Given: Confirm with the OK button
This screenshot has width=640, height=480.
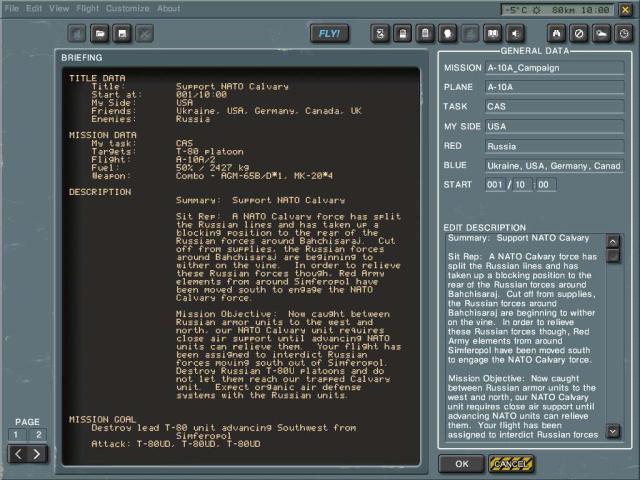Looking at the screenshot, I should point(461,464).
